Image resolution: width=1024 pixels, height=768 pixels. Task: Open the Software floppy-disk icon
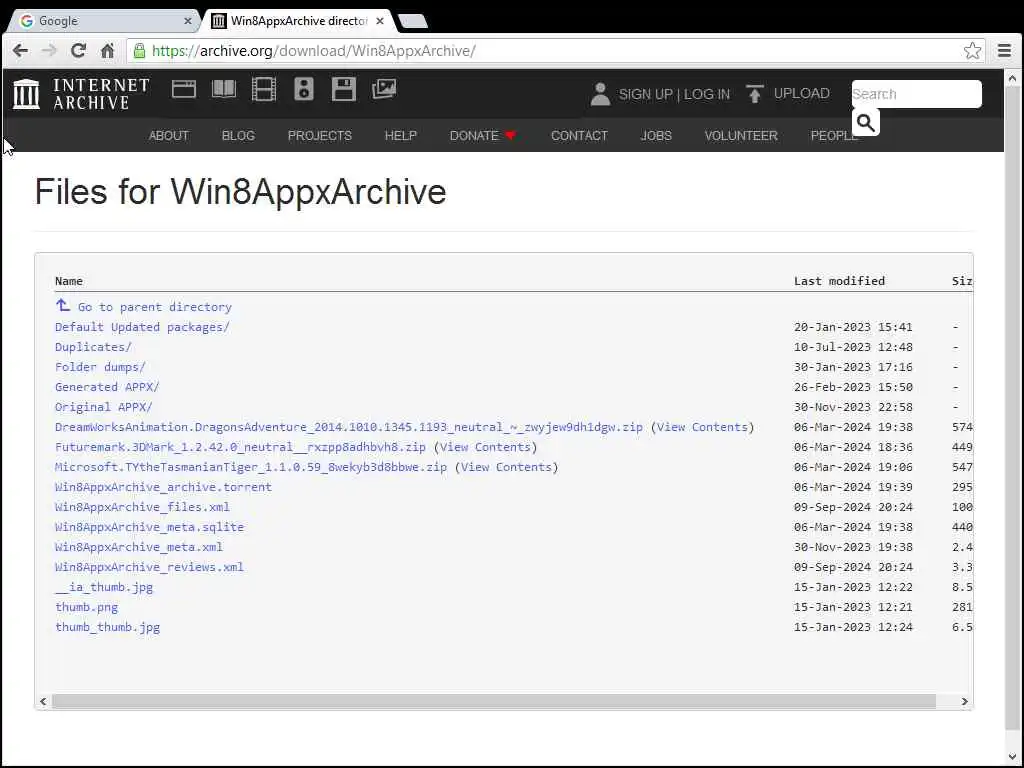click(x=344, y=89)
